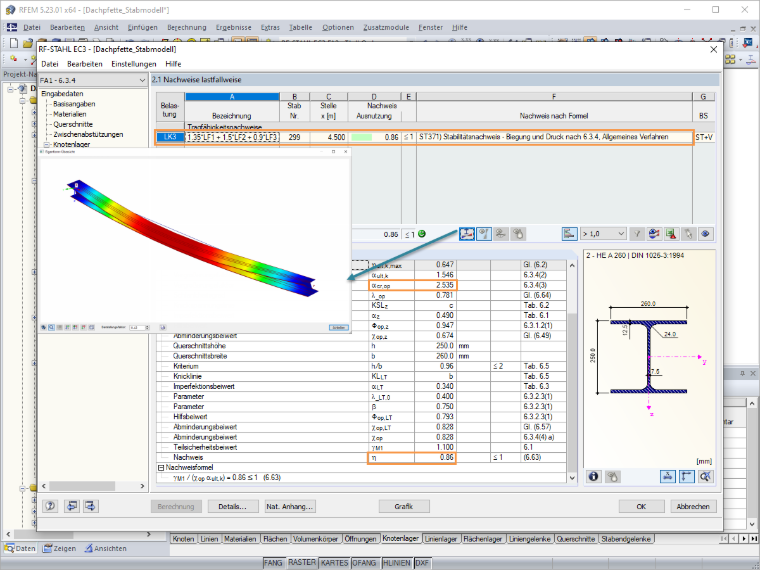
Task: Toggle OFANG object snap in status bar
Action: (x=365, y=563)
